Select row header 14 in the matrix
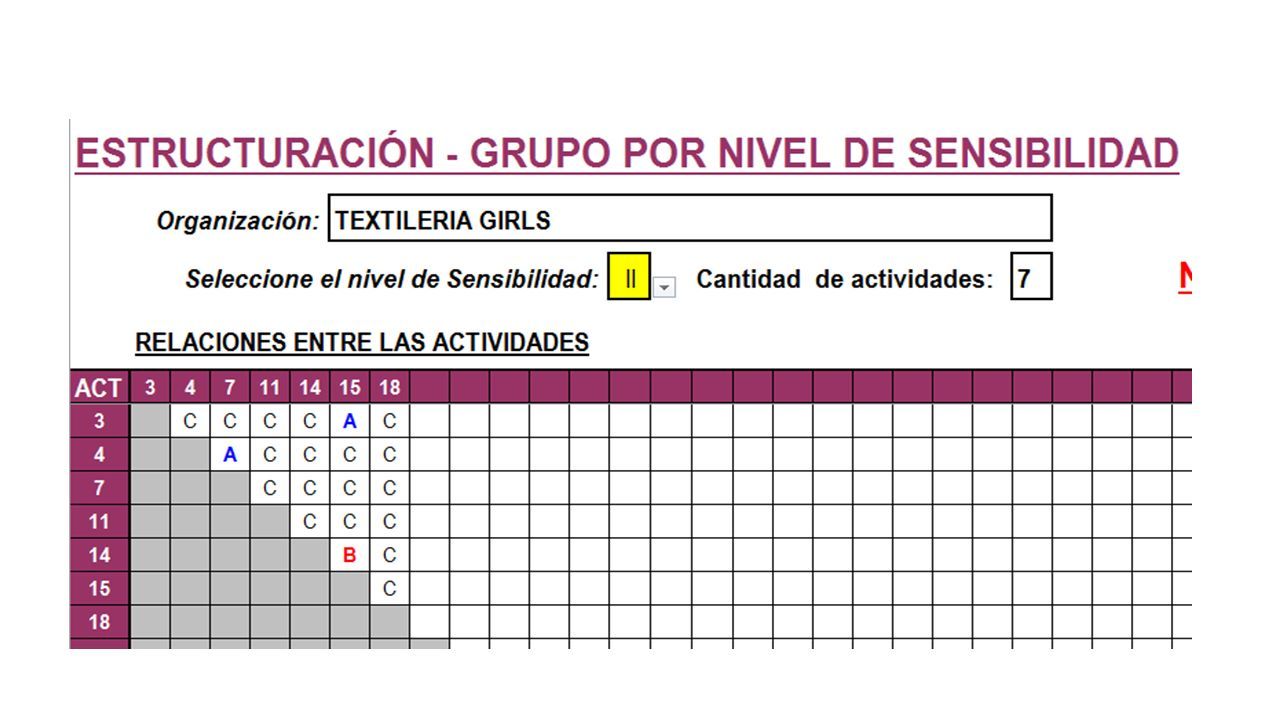Image resolution: width=1280 pixels, height=720 pixels. pos(99,555)
